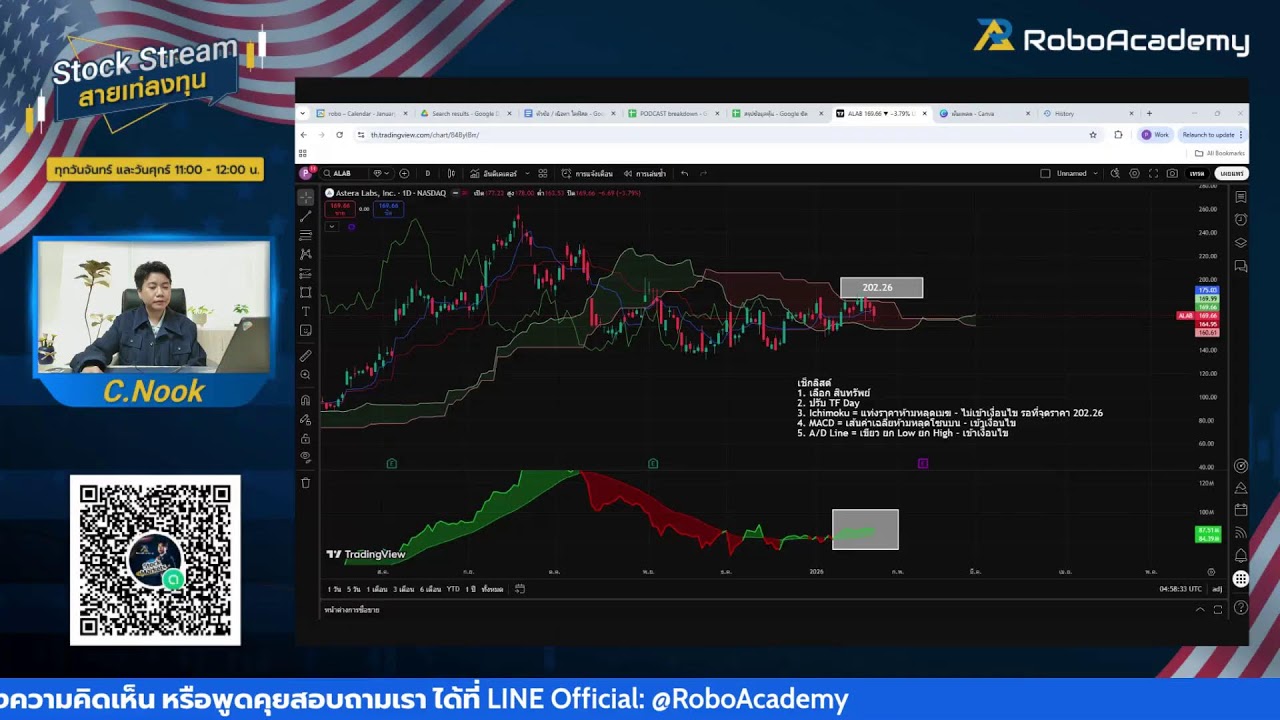The image size is (1280, 720).
Task: Undo the last chart action
Action: (685, 174)
